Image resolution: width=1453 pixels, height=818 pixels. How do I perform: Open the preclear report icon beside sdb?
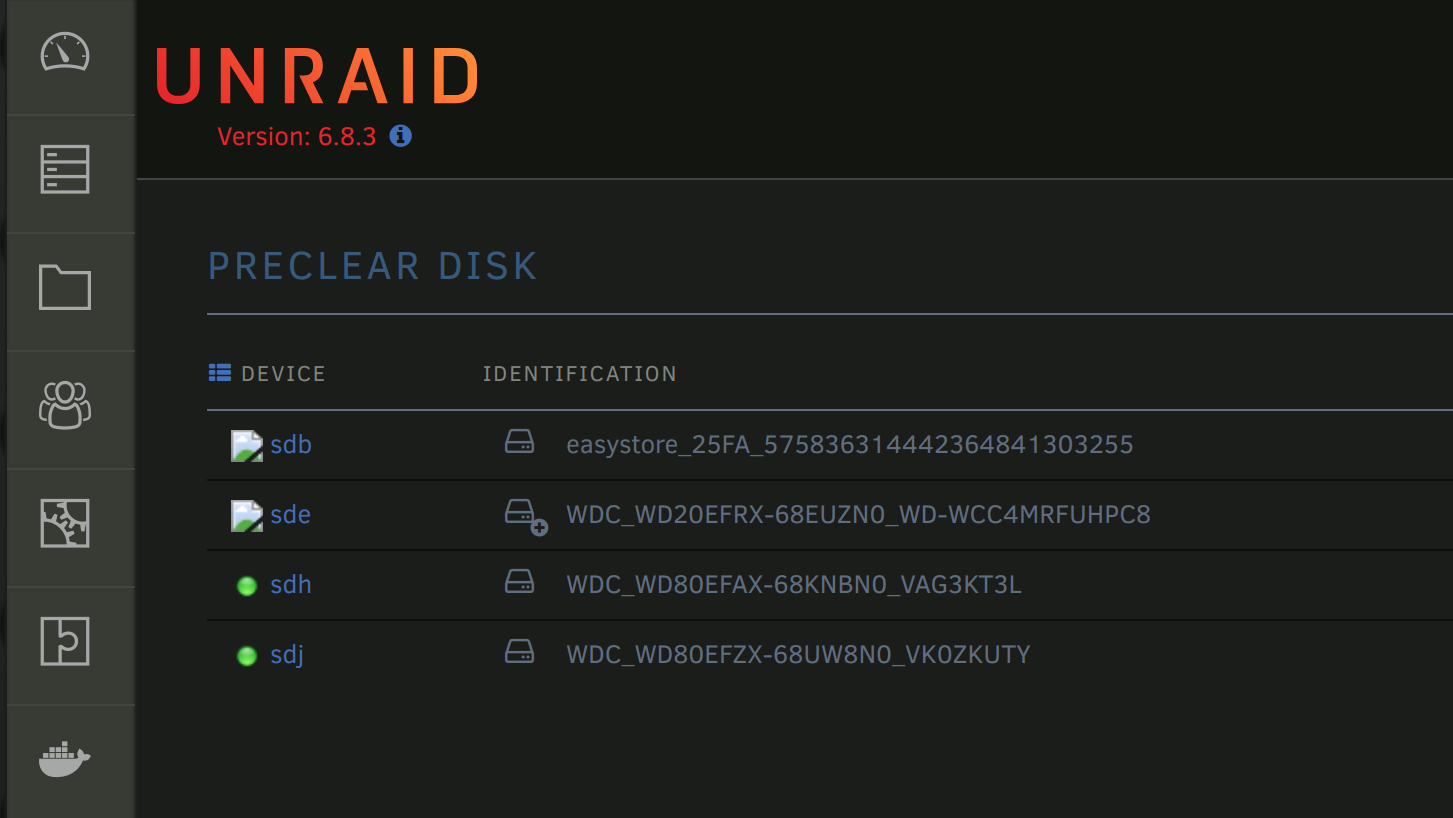pyautogui.click(x=245, y=444)
